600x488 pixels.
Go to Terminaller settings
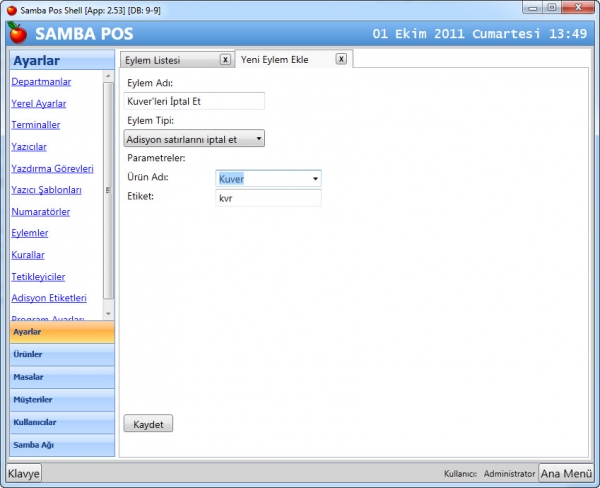(x=36, y=125)
